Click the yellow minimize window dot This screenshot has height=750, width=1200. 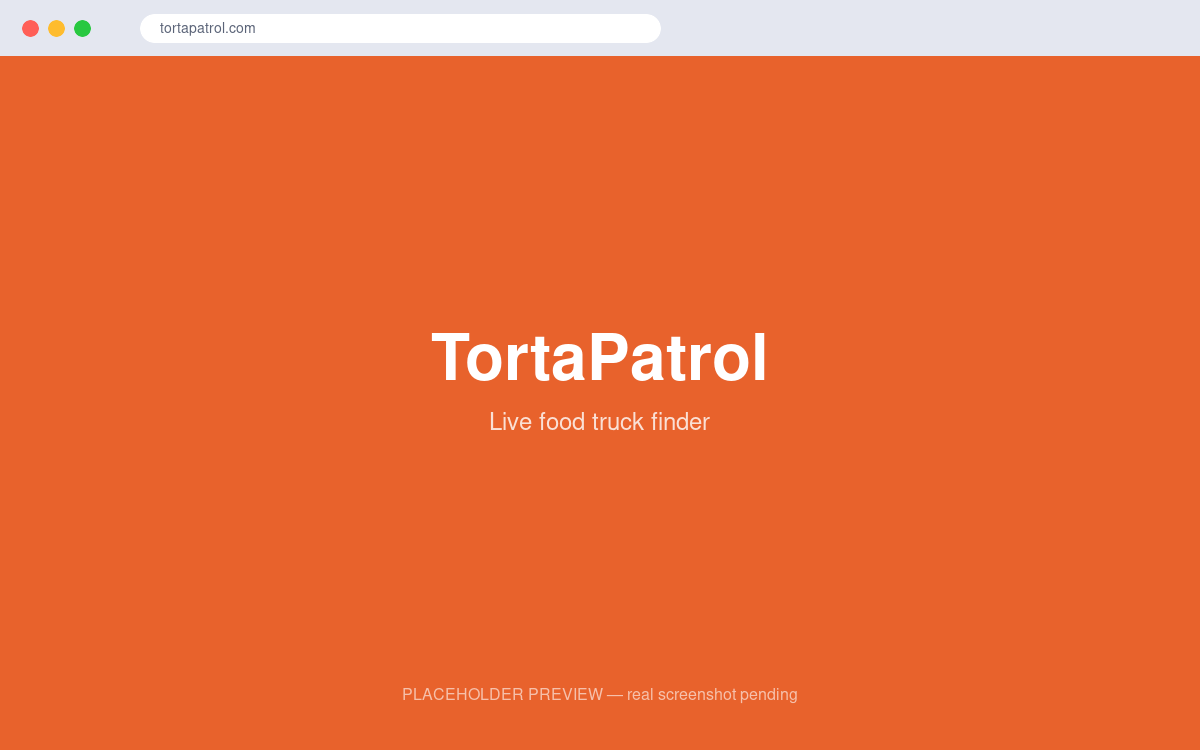[x=56, y=28]
